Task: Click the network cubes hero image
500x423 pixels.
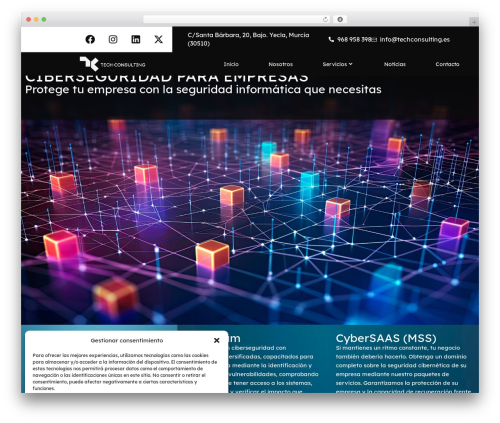Action: (250, 222)
